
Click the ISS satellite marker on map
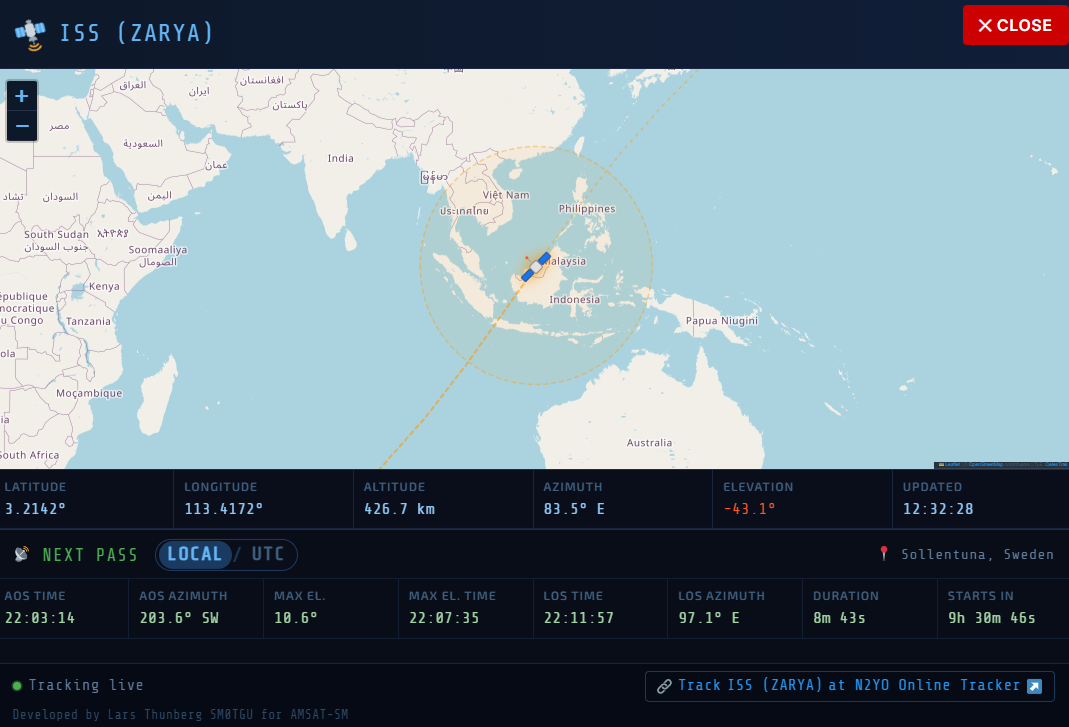pyautogui.click(x=535, y=267)
